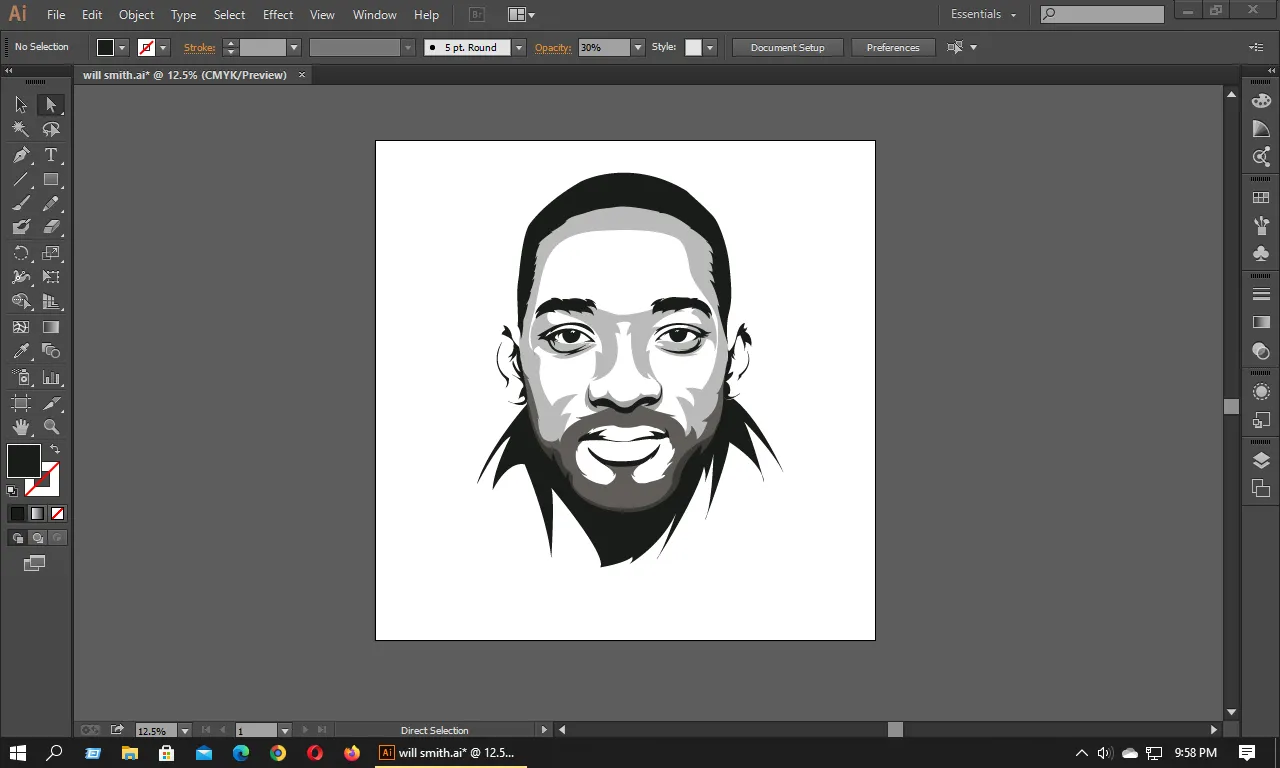Open the Transparency panel icon
Image resolution: width=1280 pixels, height=768 pixels.
pos(1261,351)
